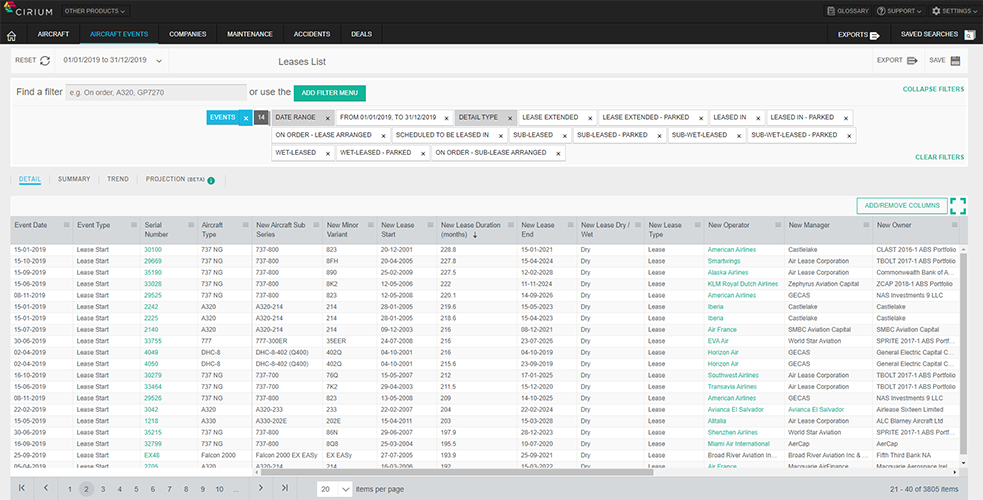Remove the Lease Extended filter chip

pyautogui.click(x=590, y=118)
